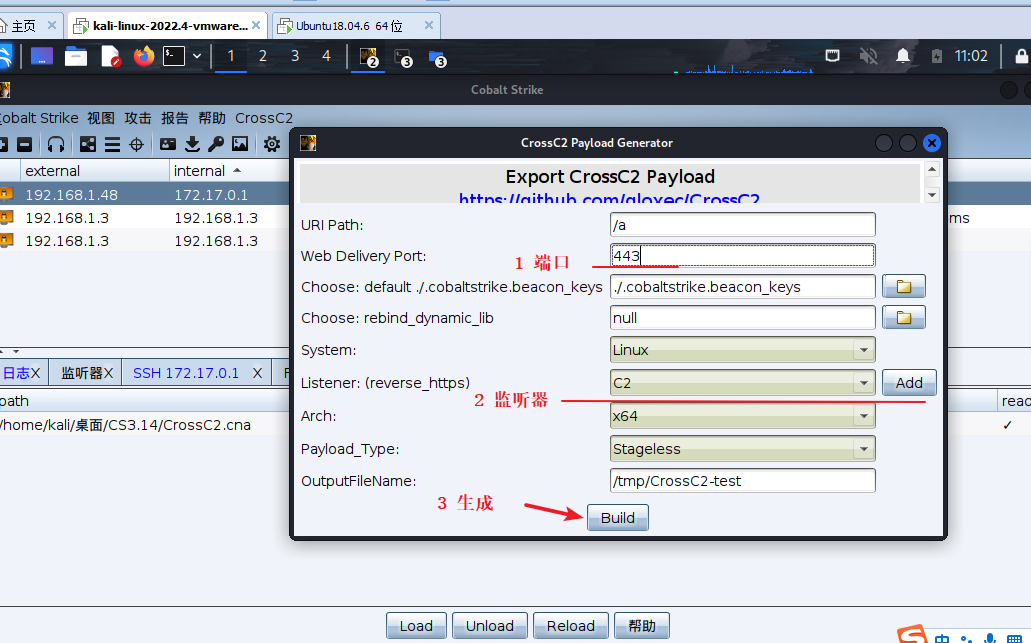Open the Listener dropdown showing C2
The height and width of the screenshot is (643, 1031).
pyautogui.click(x=742, y=383)
